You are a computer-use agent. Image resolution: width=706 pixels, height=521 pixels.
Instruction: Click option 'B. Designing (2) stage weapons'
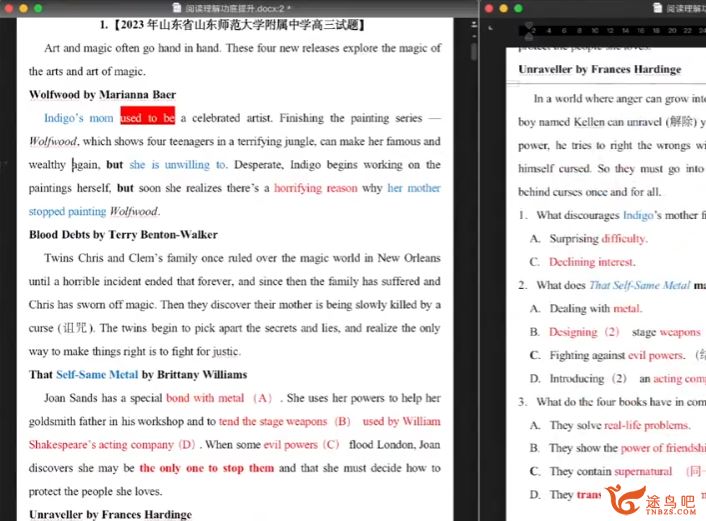coord(615,332)
